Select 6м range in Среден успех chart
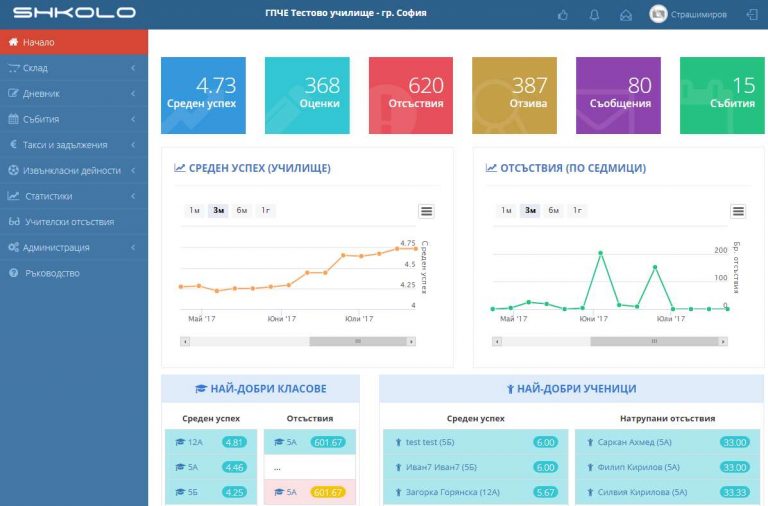768x506 pixels. click(242, 210)
